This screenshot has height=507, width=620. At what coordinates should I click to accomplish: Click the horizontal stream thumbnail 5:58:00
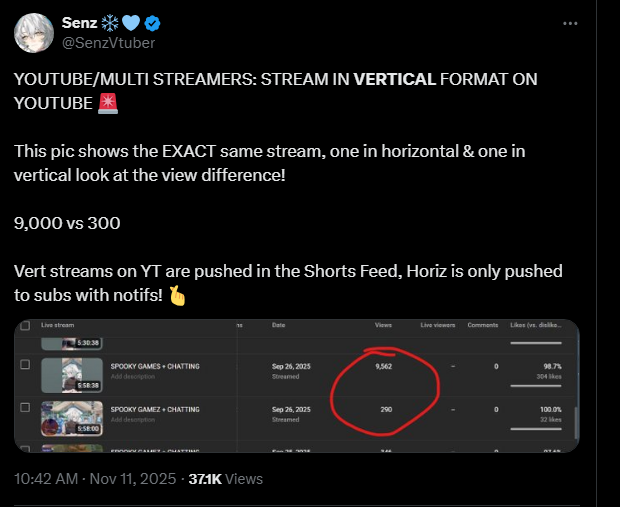tap(72, 418)
